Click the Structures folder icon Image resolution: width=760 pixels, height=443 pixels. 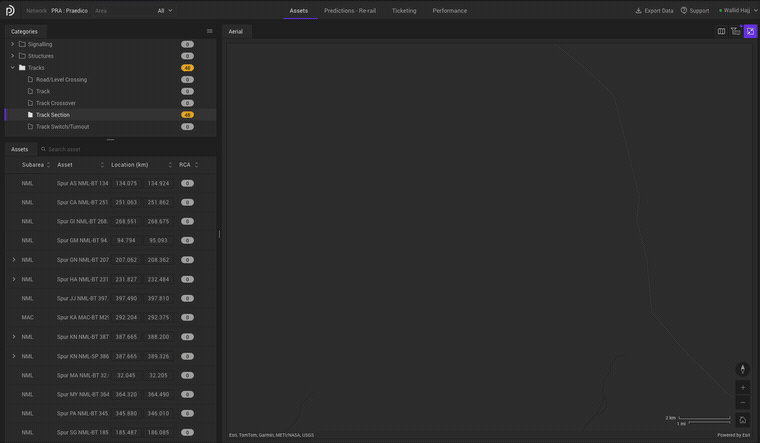coord(22,56)
